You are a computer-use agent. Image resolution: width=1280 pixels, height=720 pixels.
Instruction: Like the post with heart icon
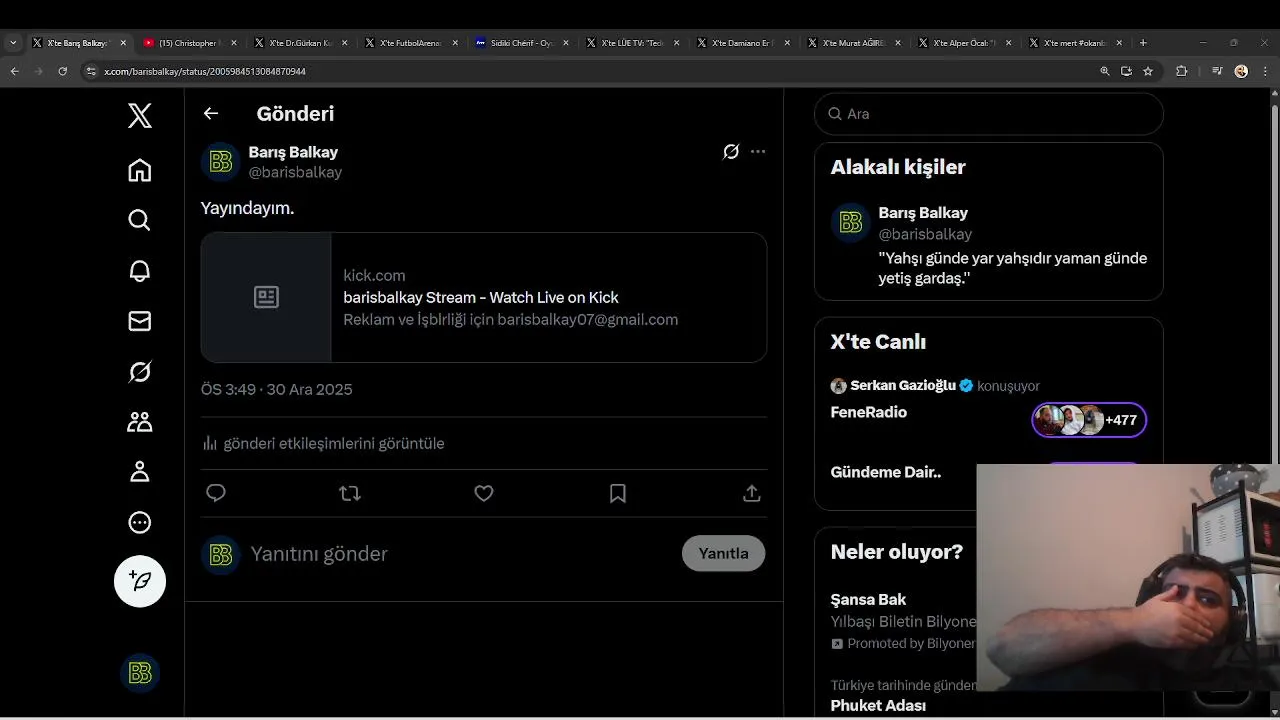(x=484, y=493)
